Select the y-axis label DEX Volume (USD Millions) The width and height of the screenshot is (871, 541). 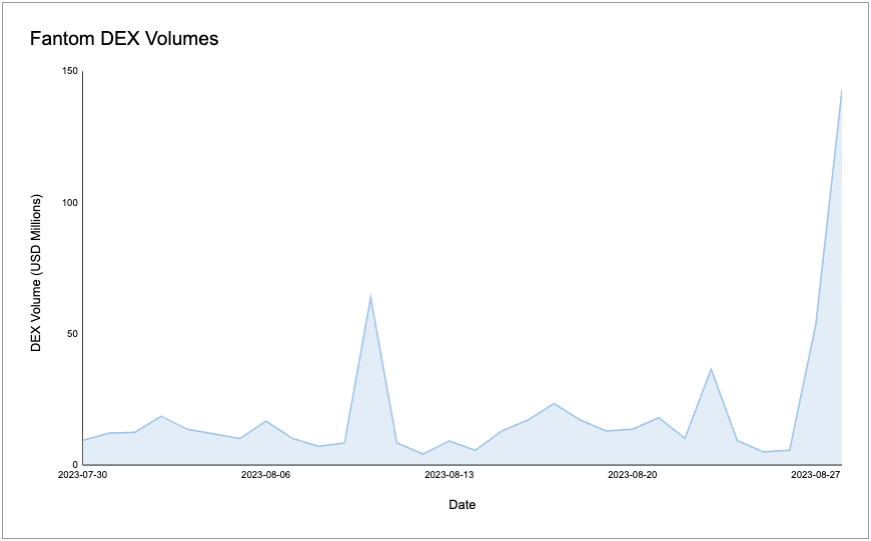pos(36,273)
